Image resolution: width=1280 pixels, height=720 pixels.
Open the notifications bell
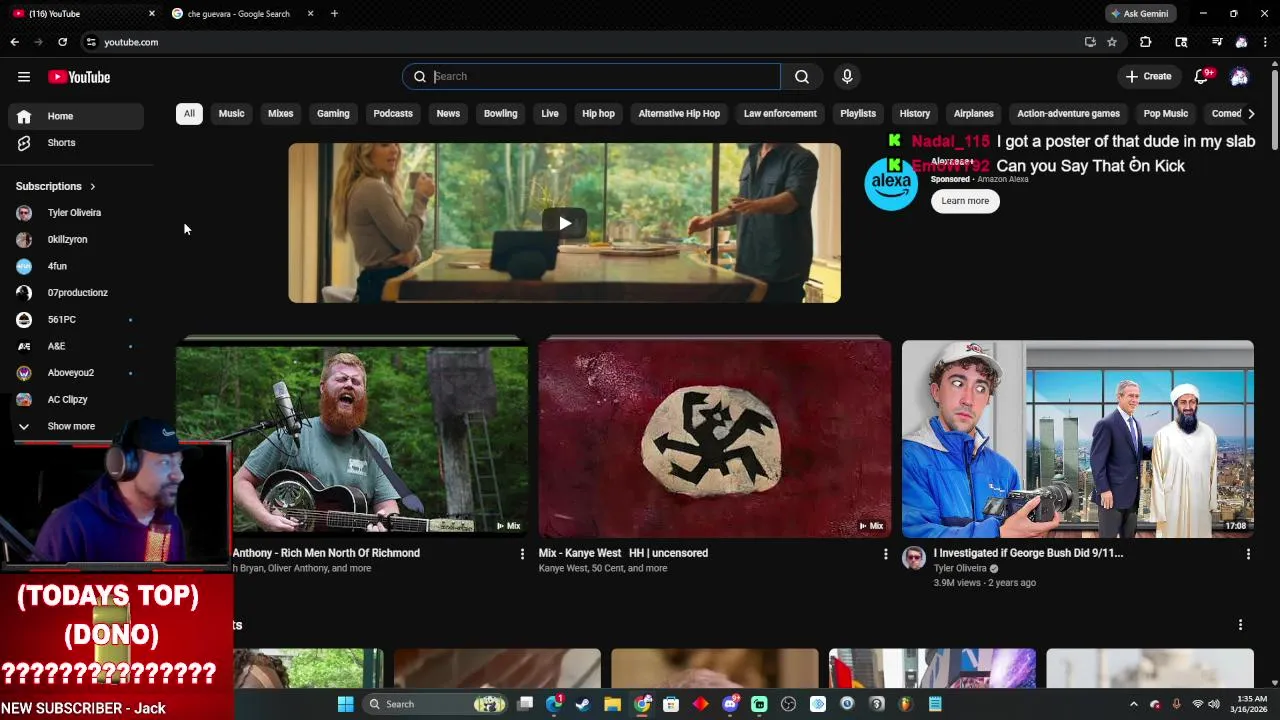pos(1202,76)
